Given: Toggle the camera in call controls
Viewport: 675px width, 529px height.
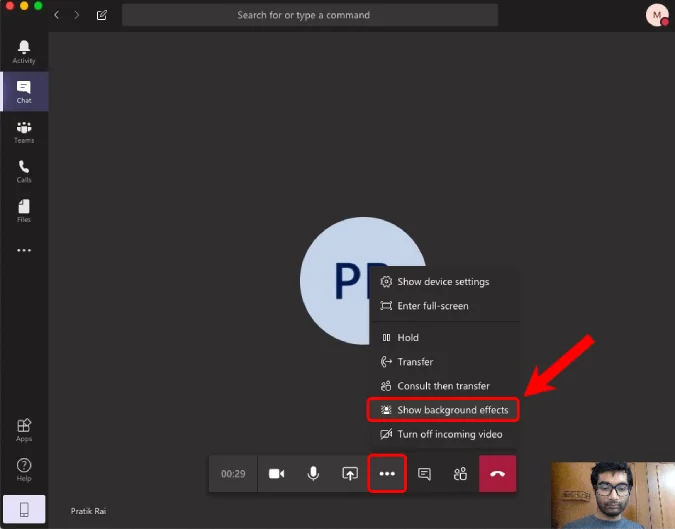Looking at the screenshot, I should click(276, 473).
